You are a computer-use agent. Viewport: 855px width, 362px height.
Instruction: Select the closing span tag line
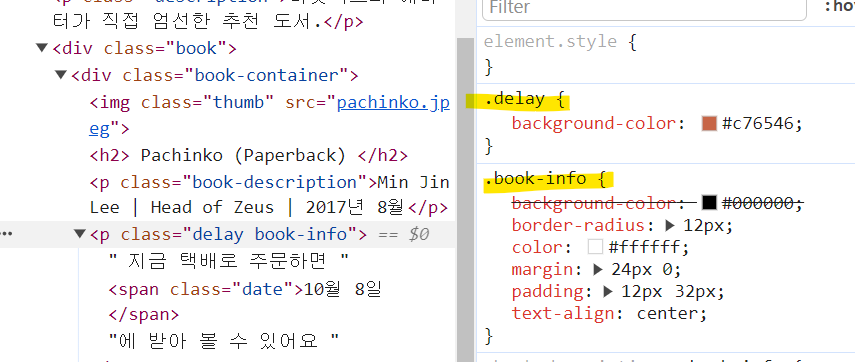tap(143, 315)
